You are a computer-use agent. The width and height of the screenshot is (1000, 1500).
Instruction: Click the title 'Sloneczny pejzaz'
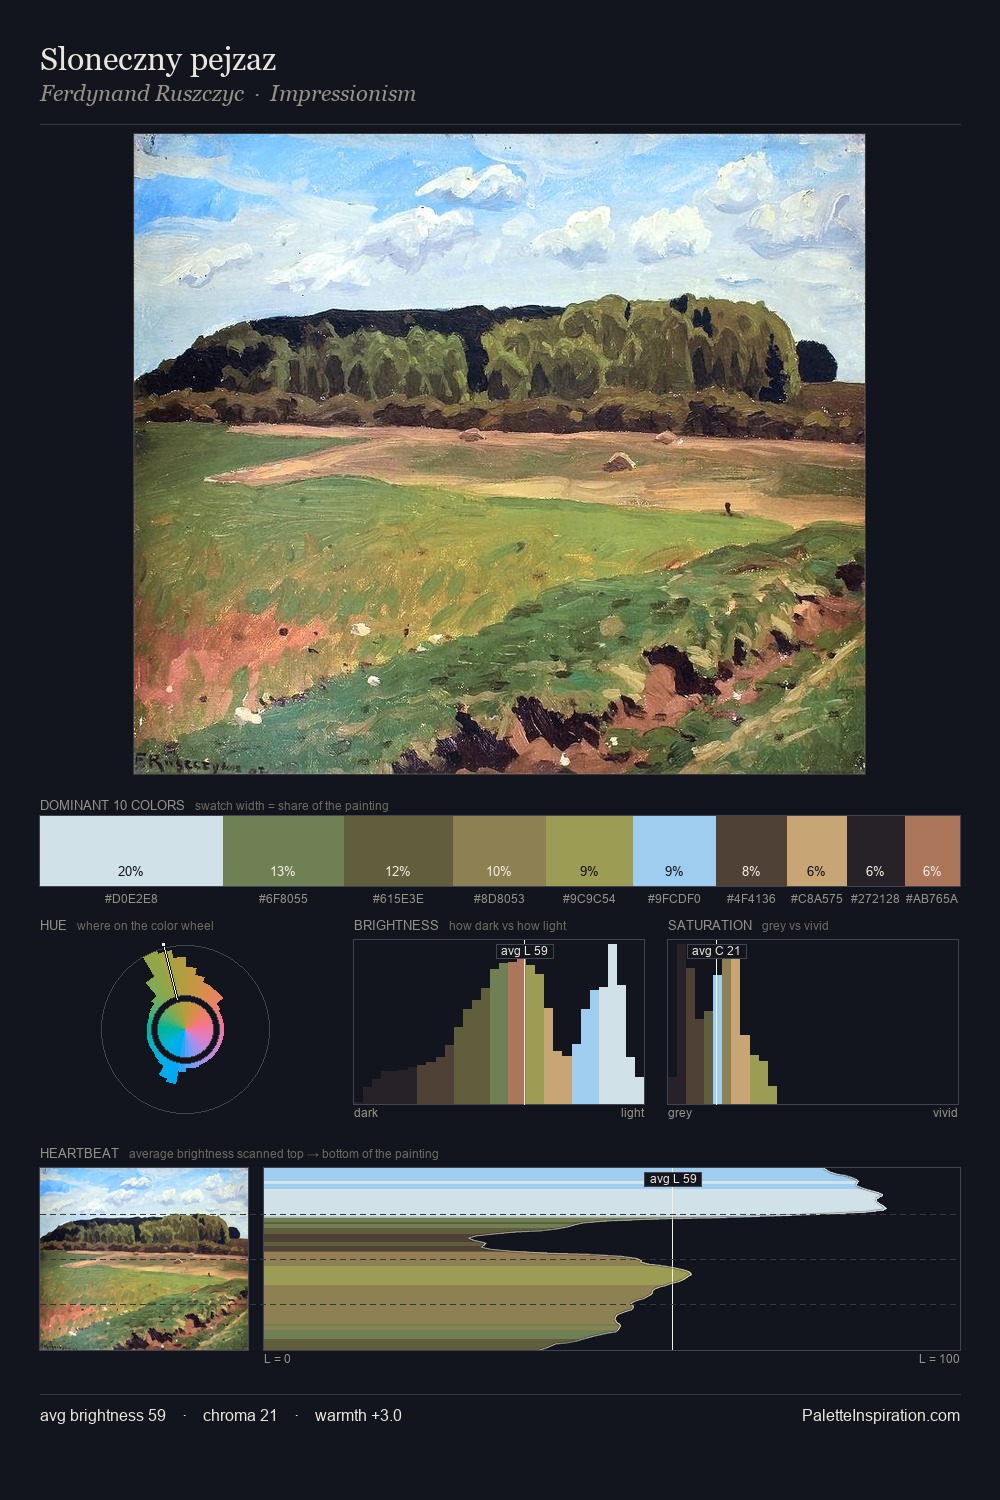pos(158,60)
